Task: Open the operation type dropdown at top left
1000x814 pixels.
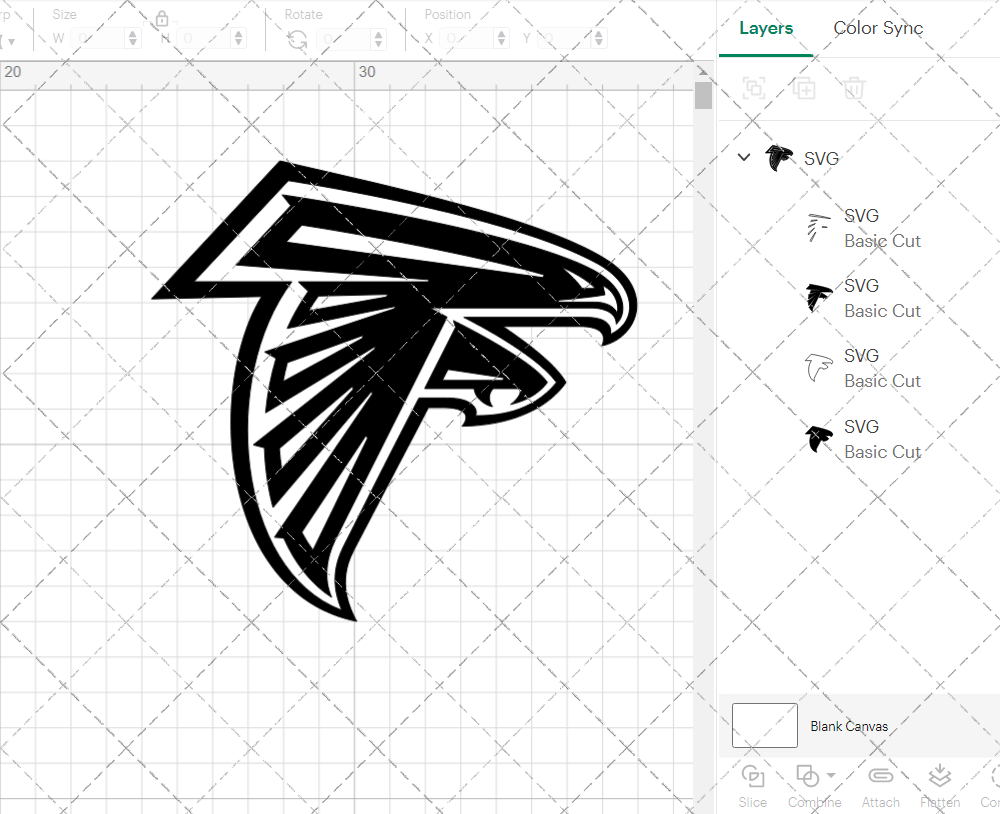Action: click(14, 37)
